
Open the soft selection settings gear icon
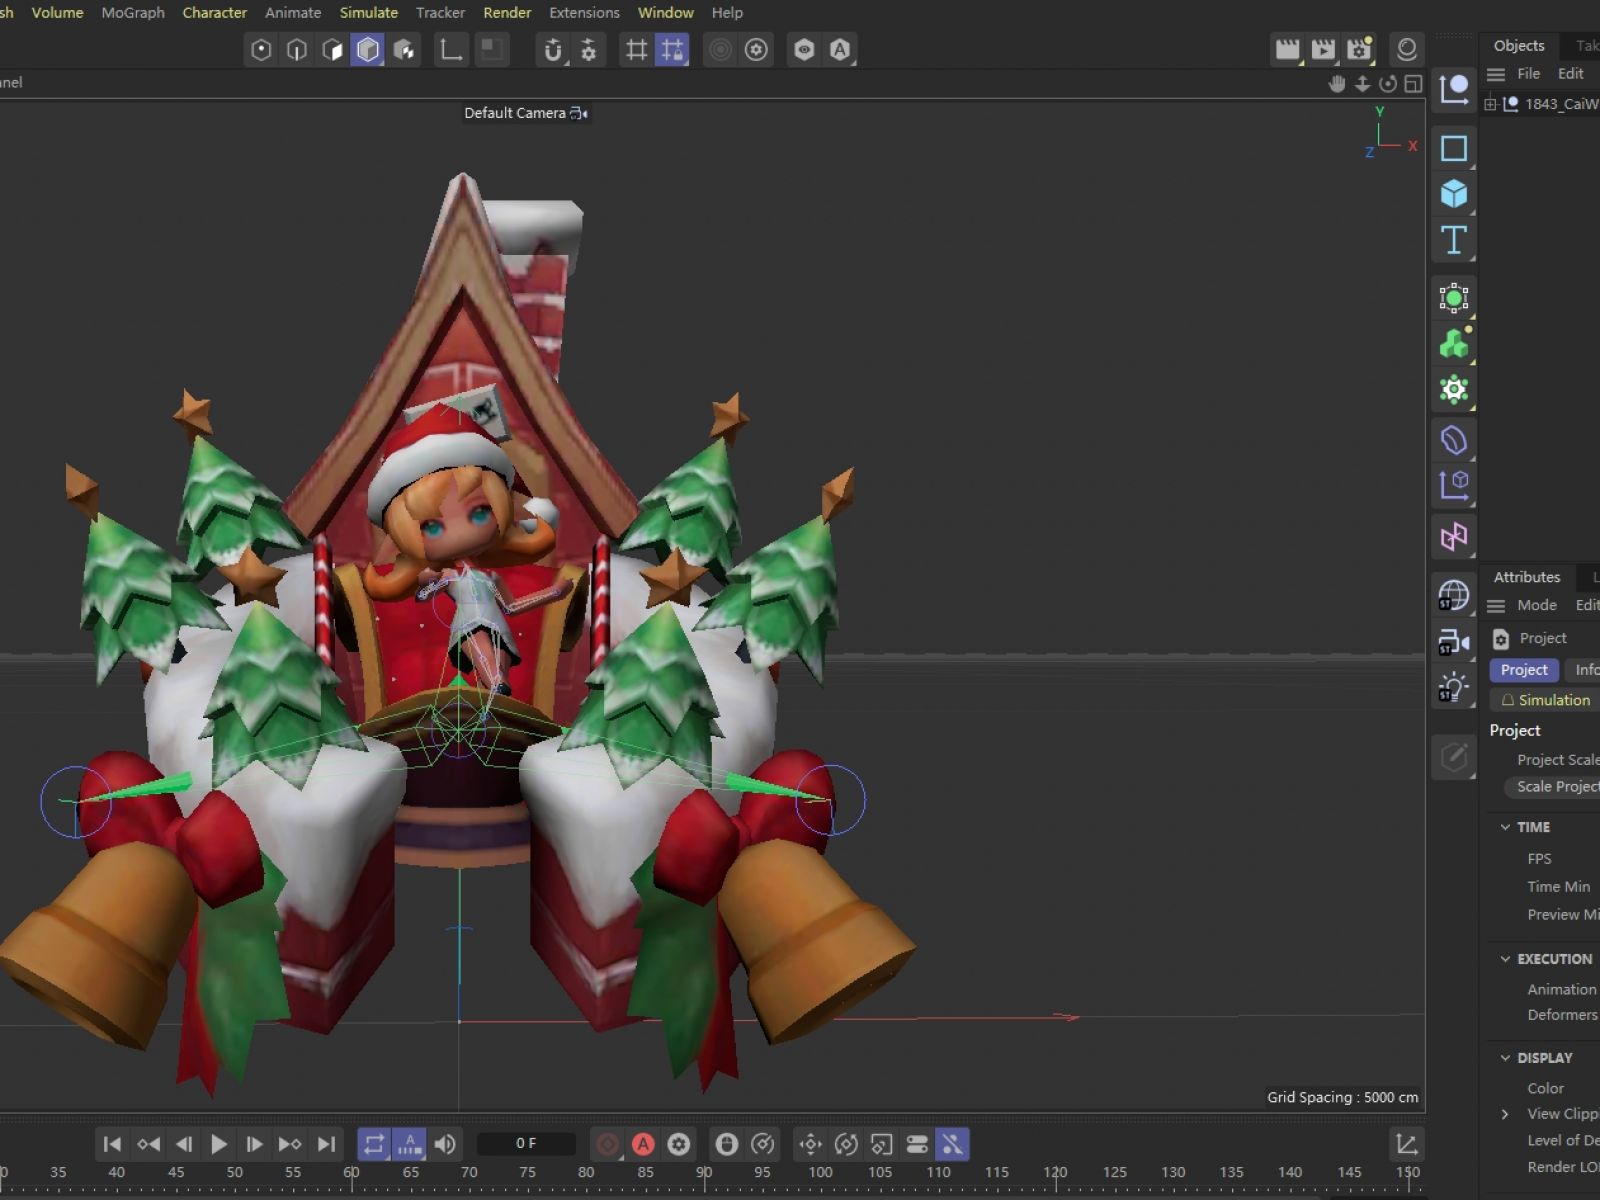click(x=756, y=50)
